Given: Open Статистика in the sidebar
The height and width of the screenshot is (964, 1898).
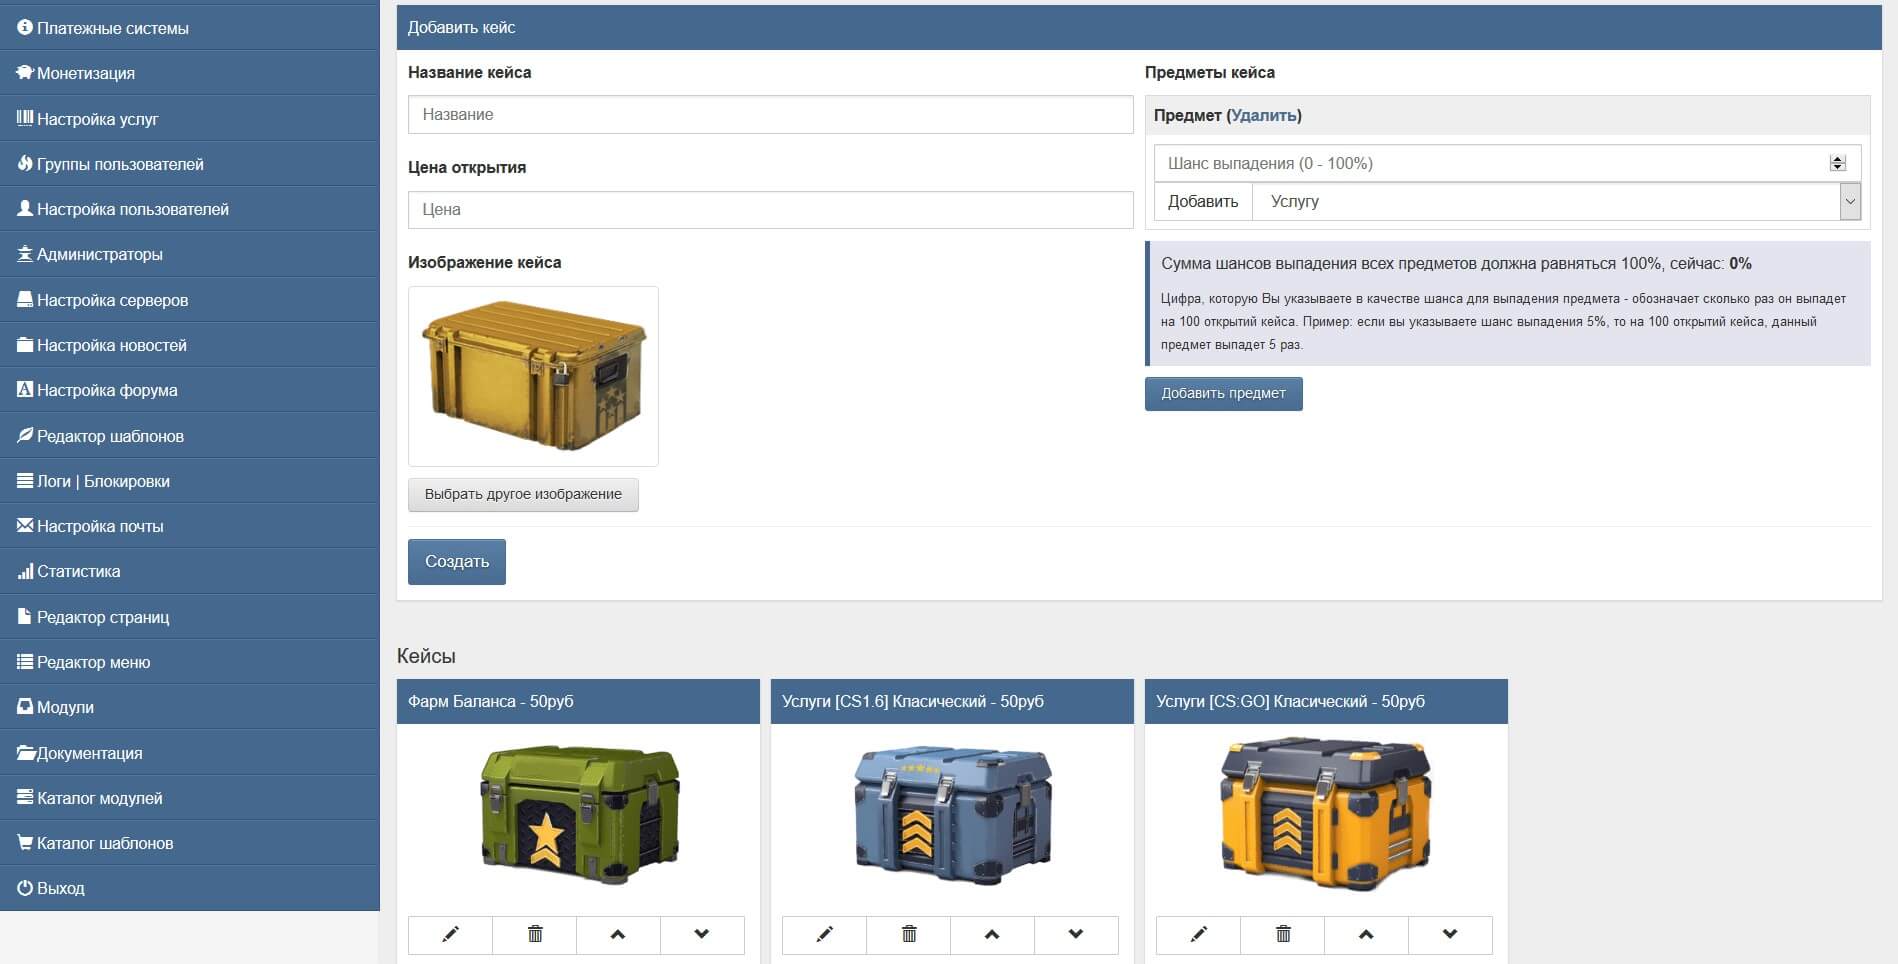Looking at the screenshot, I should pos(78,571).
